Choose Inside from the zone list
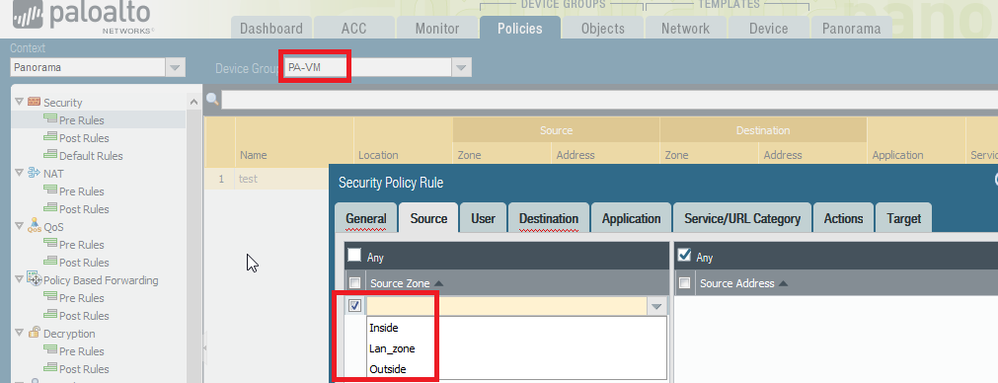This screenshot has height=383, width=998. (517, 328)
